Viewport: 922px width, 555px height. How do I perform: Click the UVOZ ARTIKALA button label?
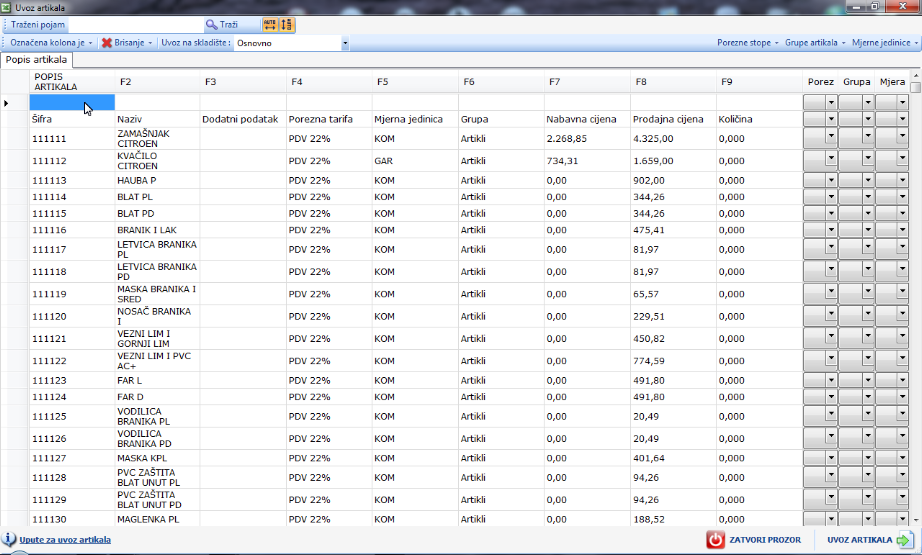(x=860, y=540)
